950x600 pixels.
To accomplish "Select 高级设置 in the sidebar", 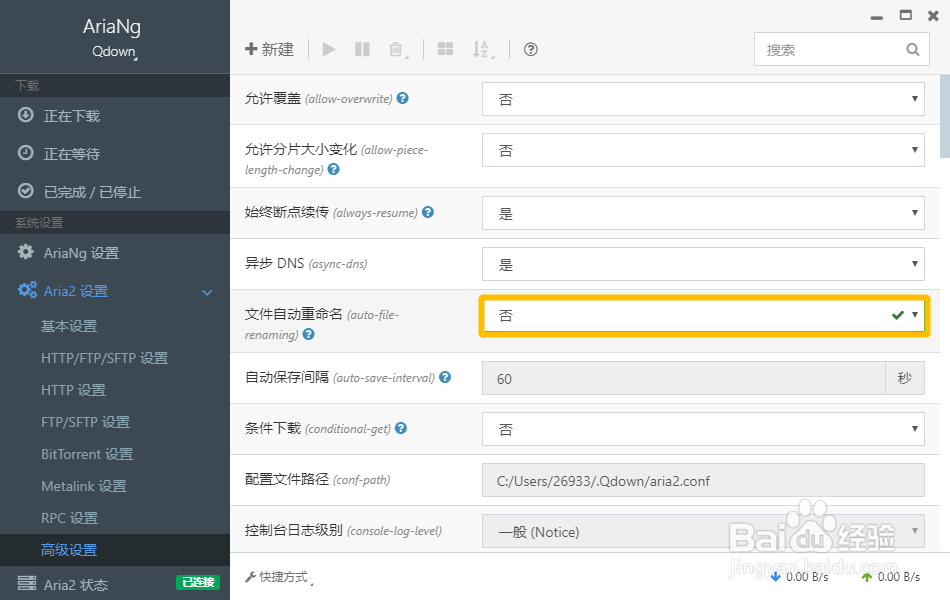I will [69, 550].
